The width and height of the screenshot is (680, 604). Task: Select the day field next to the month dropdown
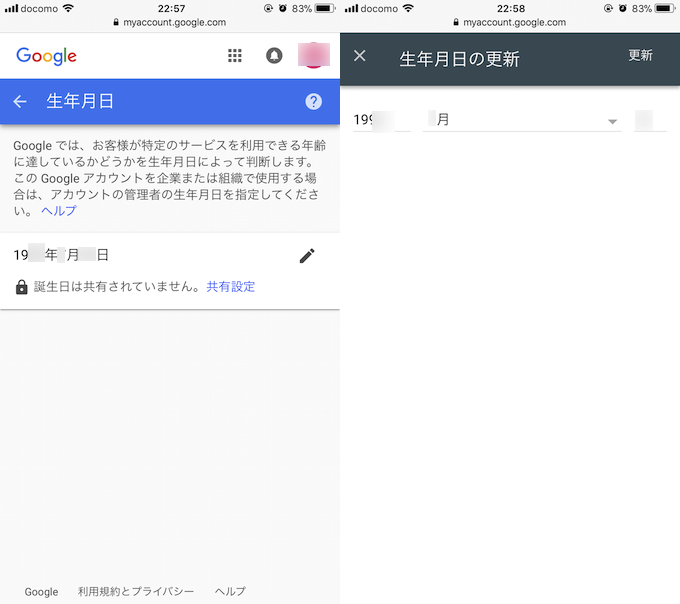pyautogui.click(x=648, y=120)
